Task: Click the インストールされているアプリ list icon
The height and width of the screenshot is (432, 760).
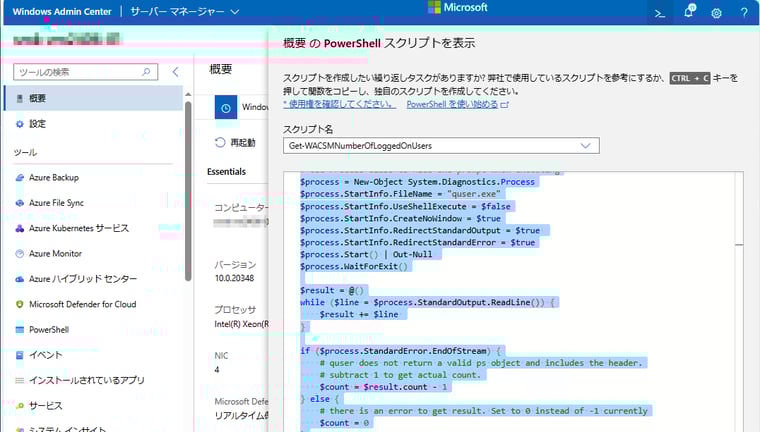Action: 19,380
